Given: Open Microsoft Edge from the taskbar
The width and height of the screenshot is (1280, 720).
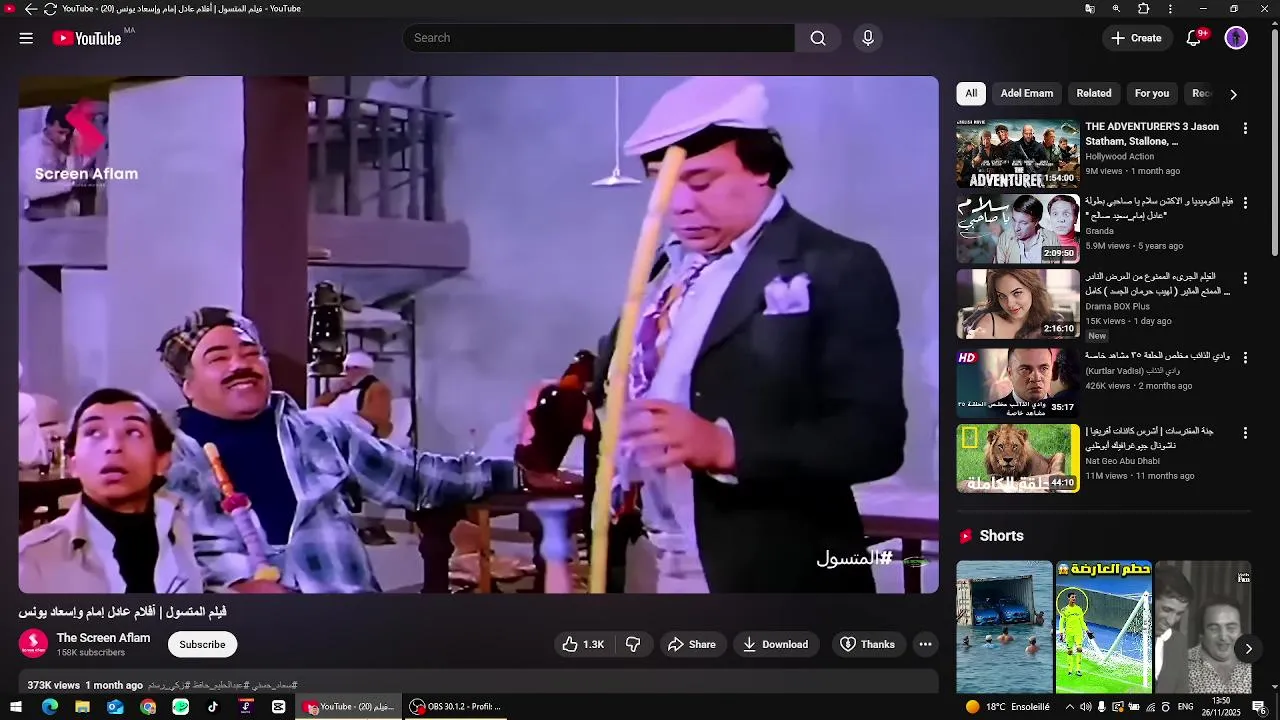Looking at the screenshot, I should [x=50, y=707].
